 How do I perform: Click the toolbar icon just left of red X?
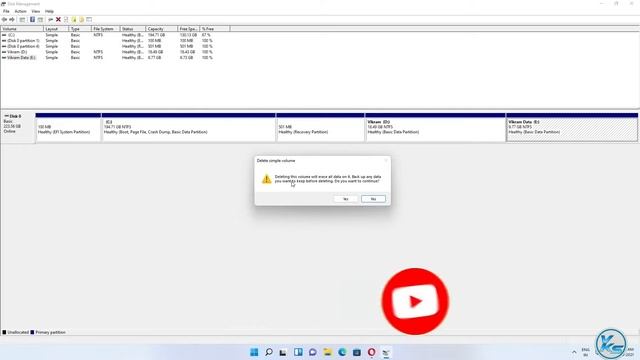point(51,20)
